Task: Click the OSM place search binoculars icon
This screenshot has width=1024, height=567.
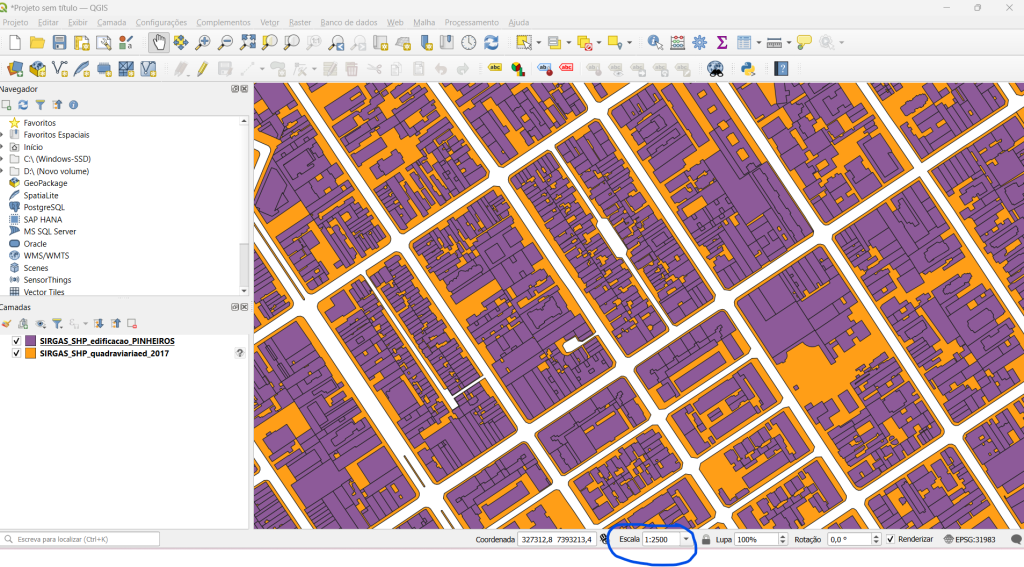Action: pos(715,69)
